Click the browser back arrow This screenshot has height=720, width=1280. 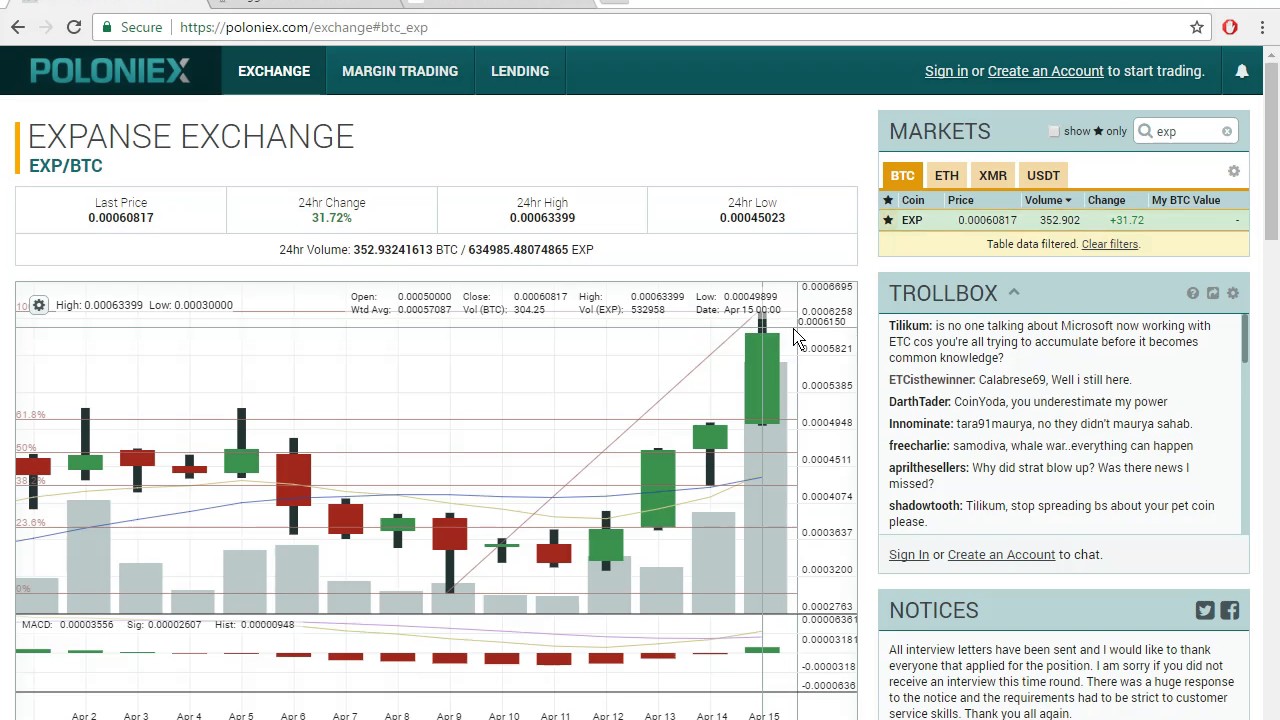click(x=18, y=27)
